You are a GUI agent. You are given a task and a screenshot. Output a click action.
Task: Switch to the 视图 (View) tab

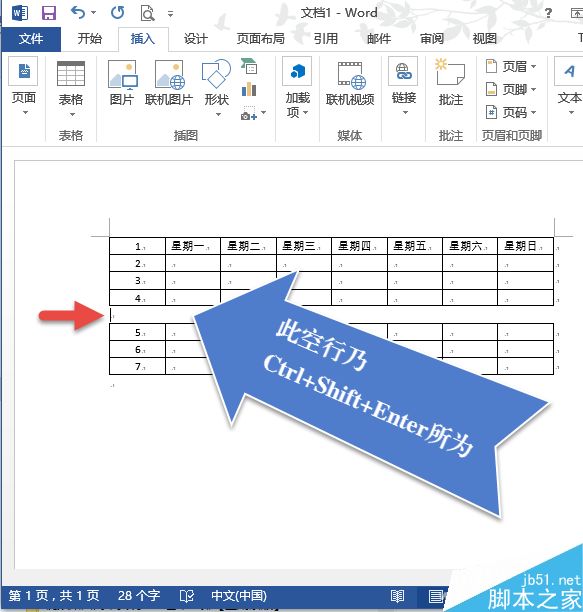click(x=485, y=39)
